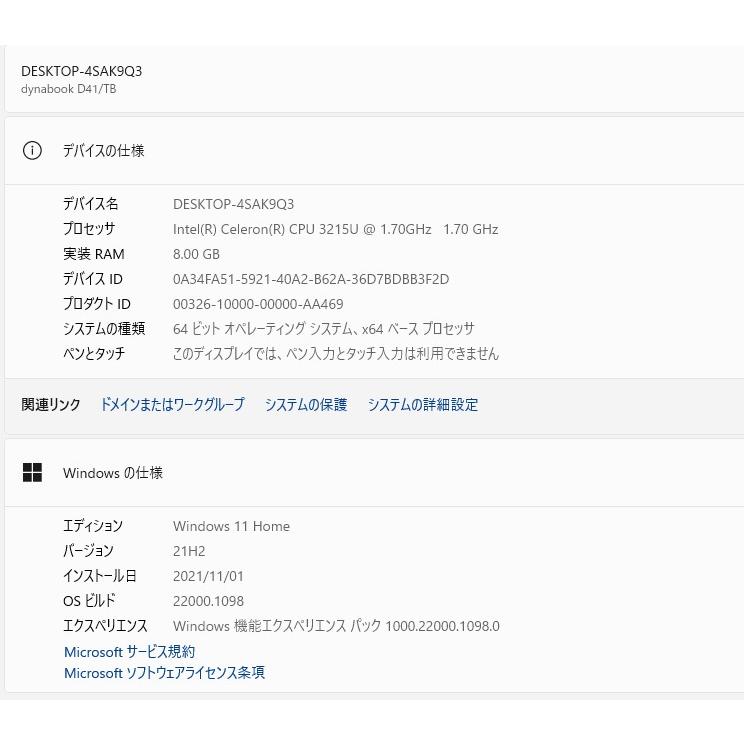Image resolution: width=744 pixels, height=744 pixels.
Task: Click the Windows 11 Home edition value
Action: click(232, 526)
